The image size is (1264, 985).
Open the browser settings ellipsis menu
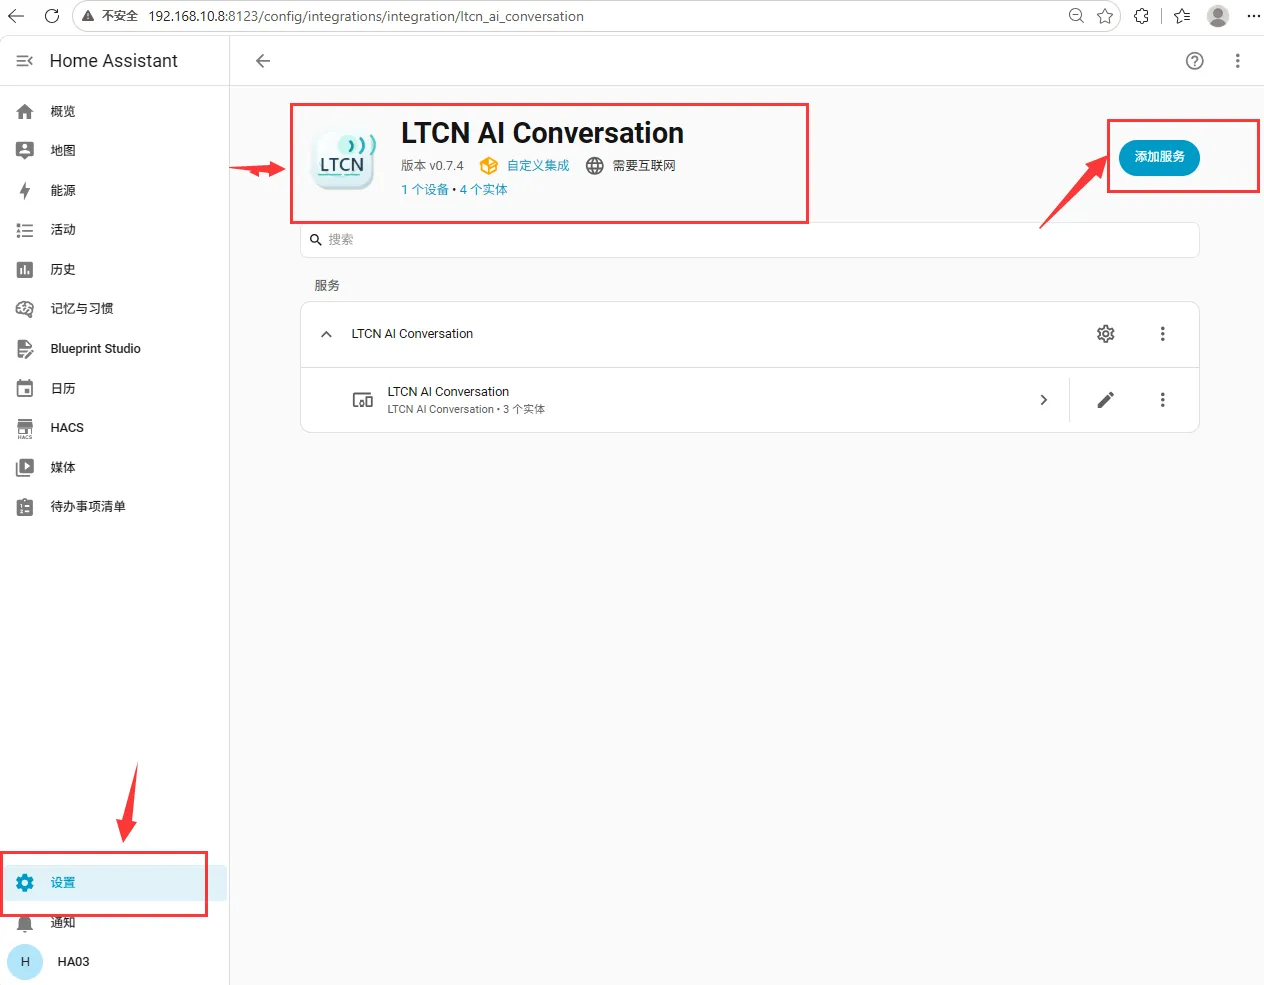point(1253,16)
